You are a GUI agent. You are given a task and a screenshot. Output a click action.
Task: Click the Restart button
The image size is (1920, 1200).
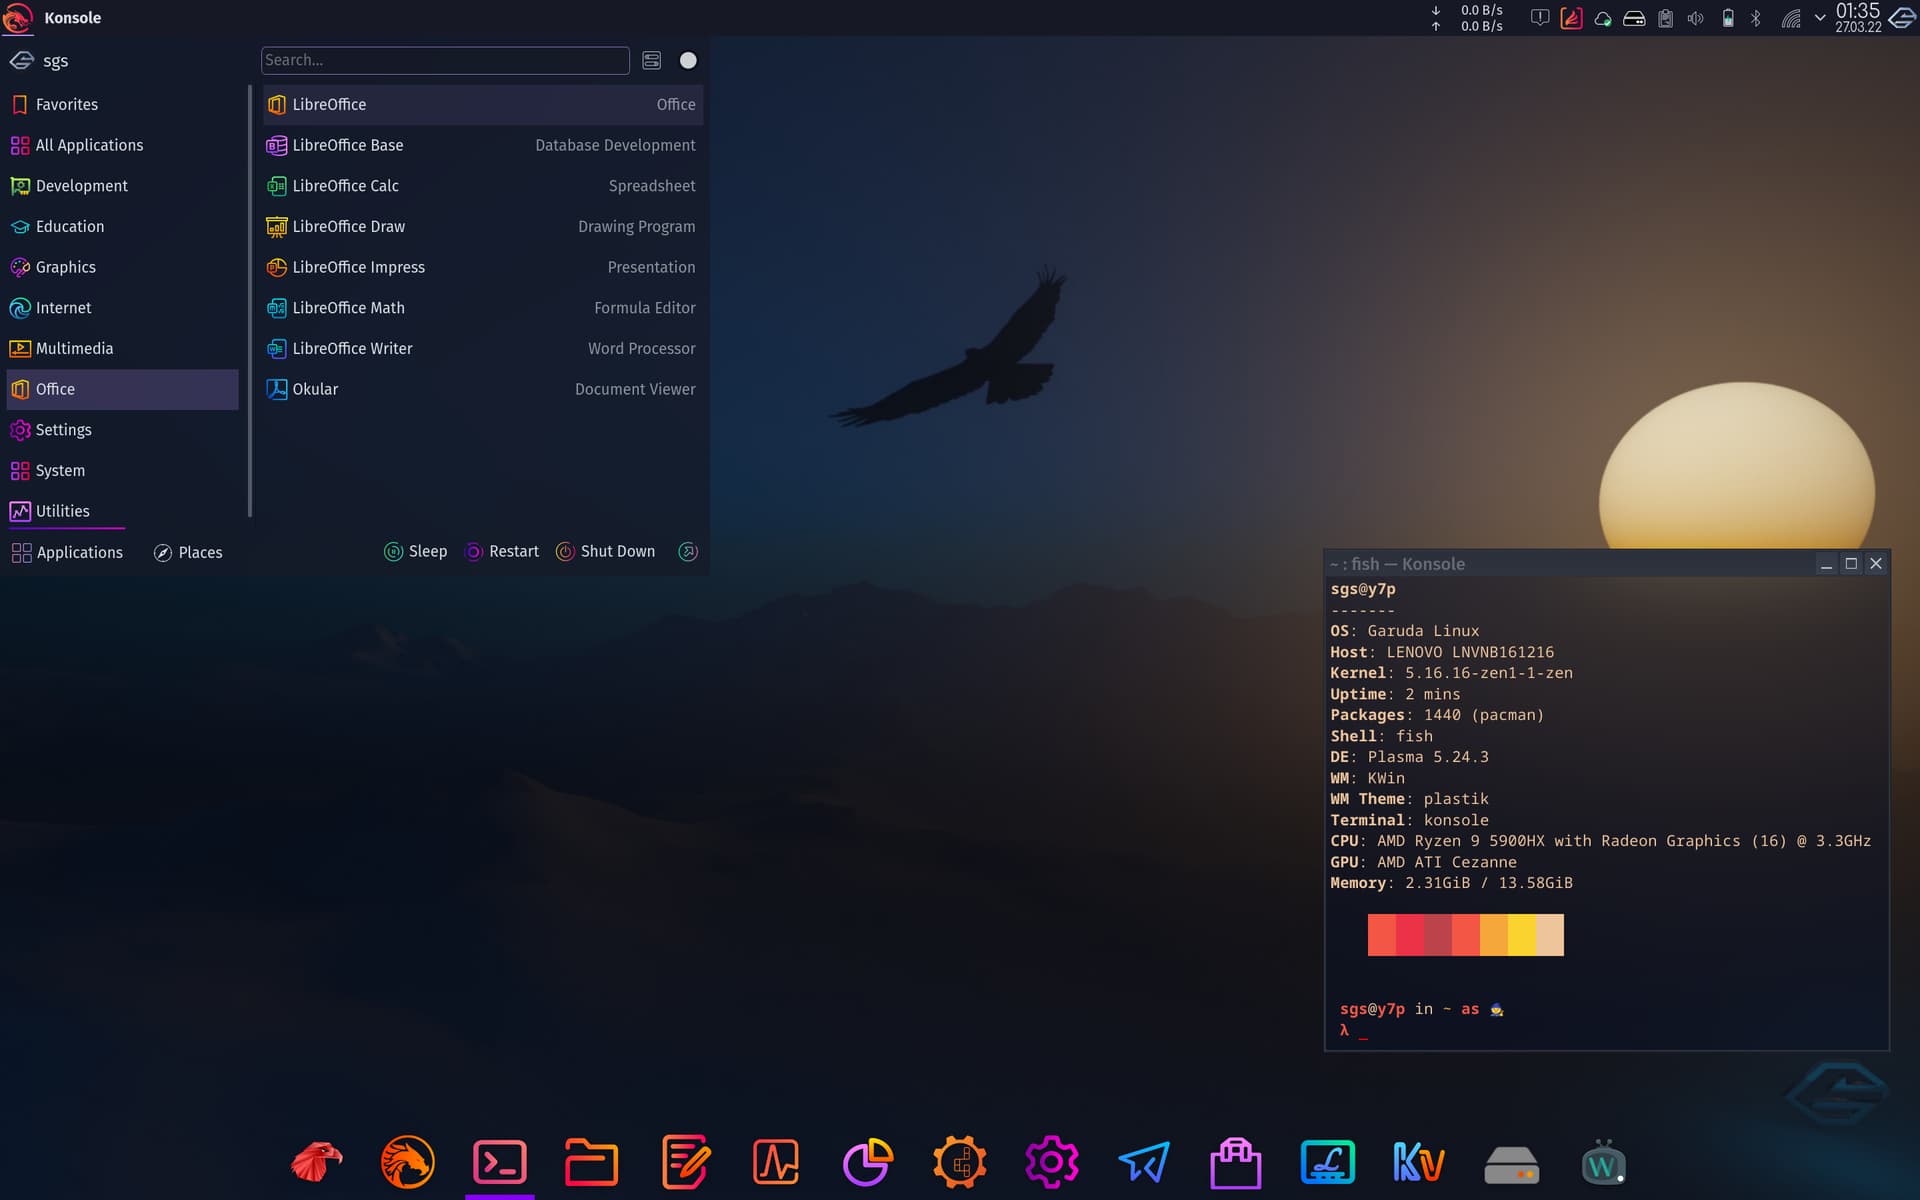502,551
